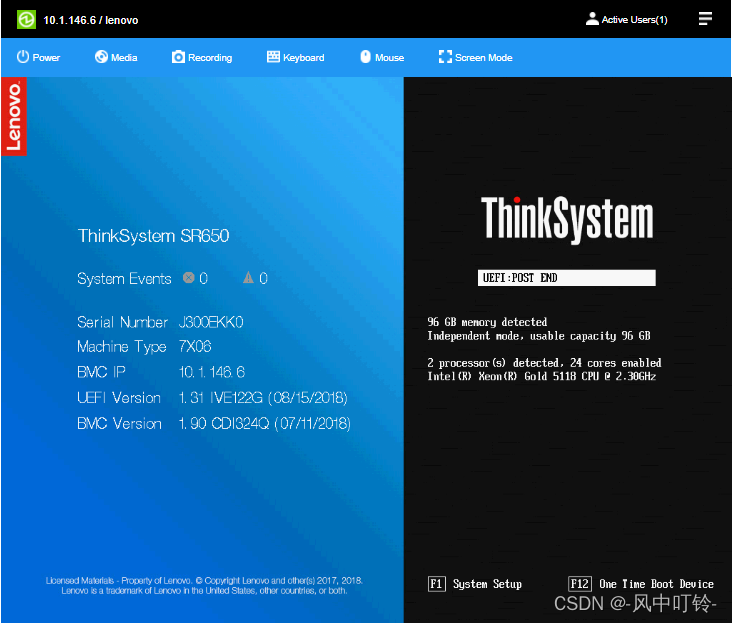This screenshot has width=733, height=623.
Task: Click BMC IP value 10.1.146.6
Action: pyautogui.click(x=212, y=372)
